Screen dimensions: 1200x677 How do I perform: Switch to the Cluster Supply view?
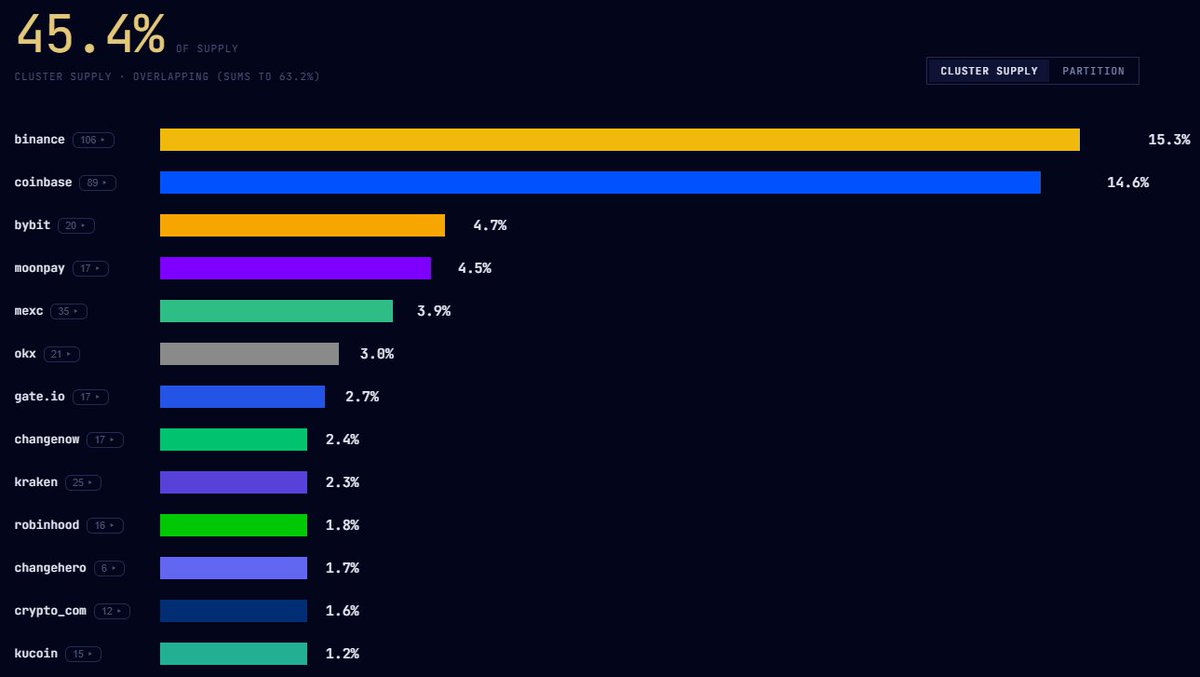(x=989, y=71)
